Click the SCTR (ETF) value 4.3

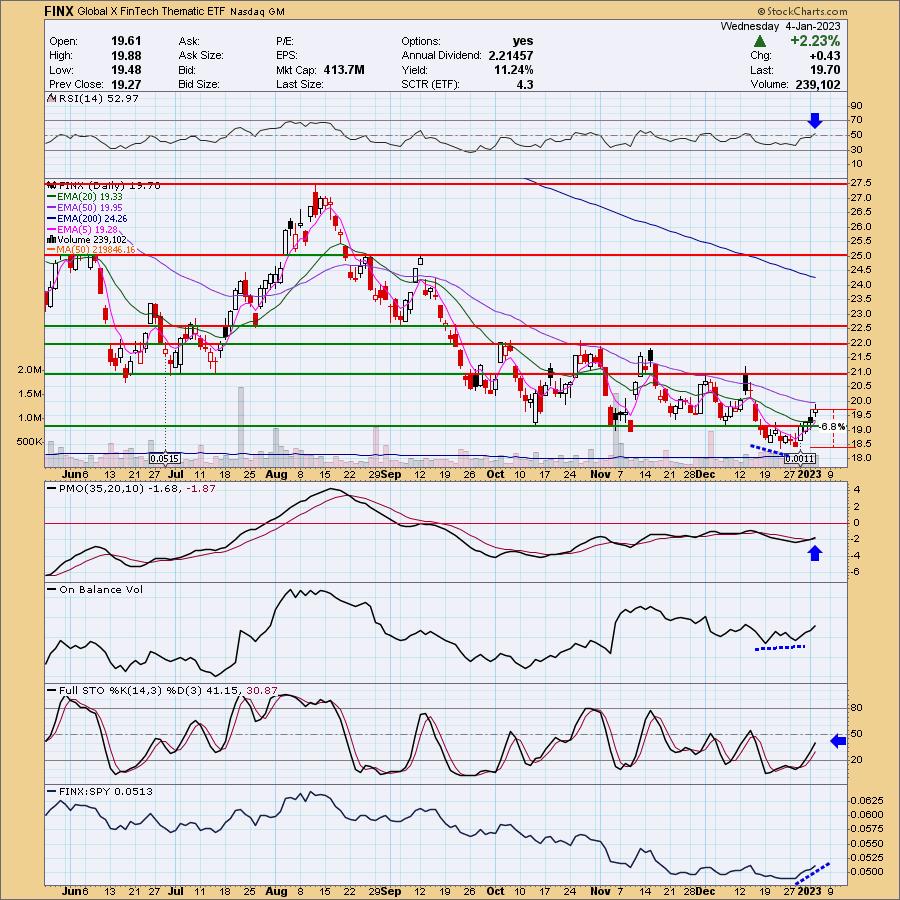tap(525, 84)
